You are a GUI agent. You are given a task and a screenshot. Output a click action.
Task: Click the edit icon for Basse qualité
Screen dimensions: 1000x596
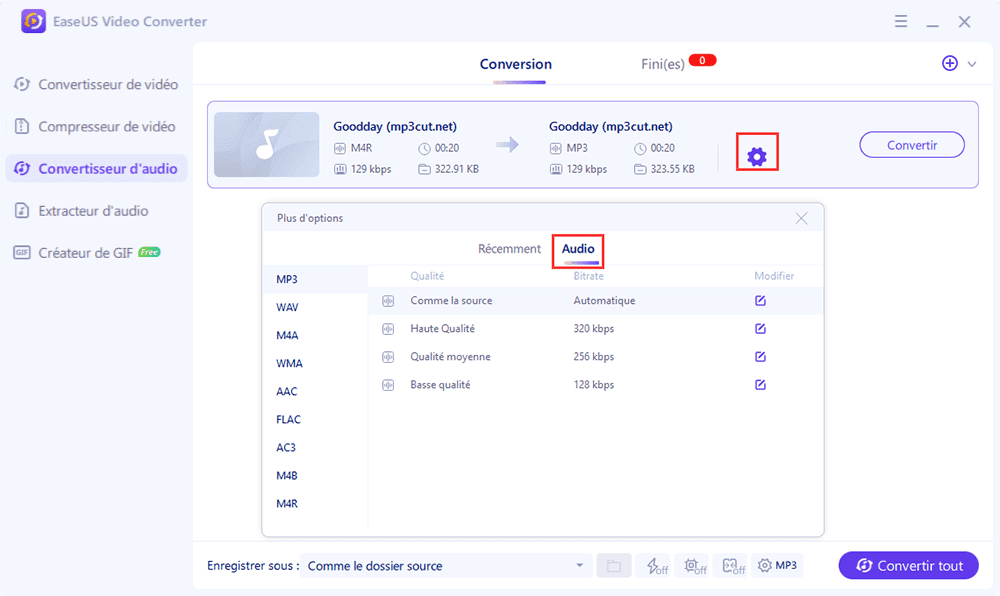point(760,385)
